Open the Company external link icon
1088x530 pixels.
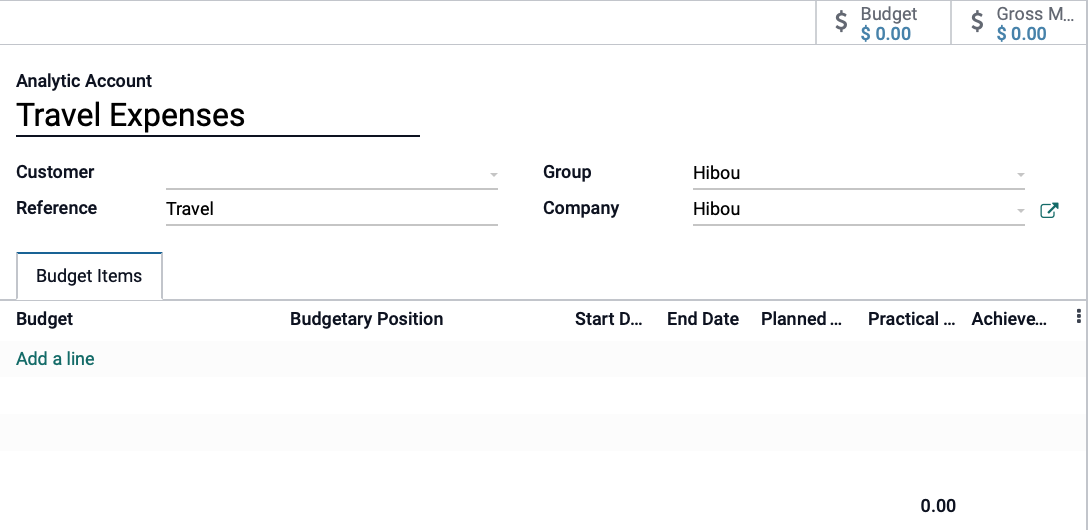1049,210
